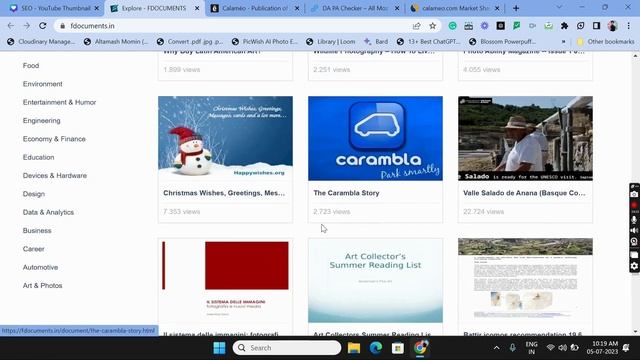
Task: Click the share page icon in address bar
Action: tap(416, 26)
